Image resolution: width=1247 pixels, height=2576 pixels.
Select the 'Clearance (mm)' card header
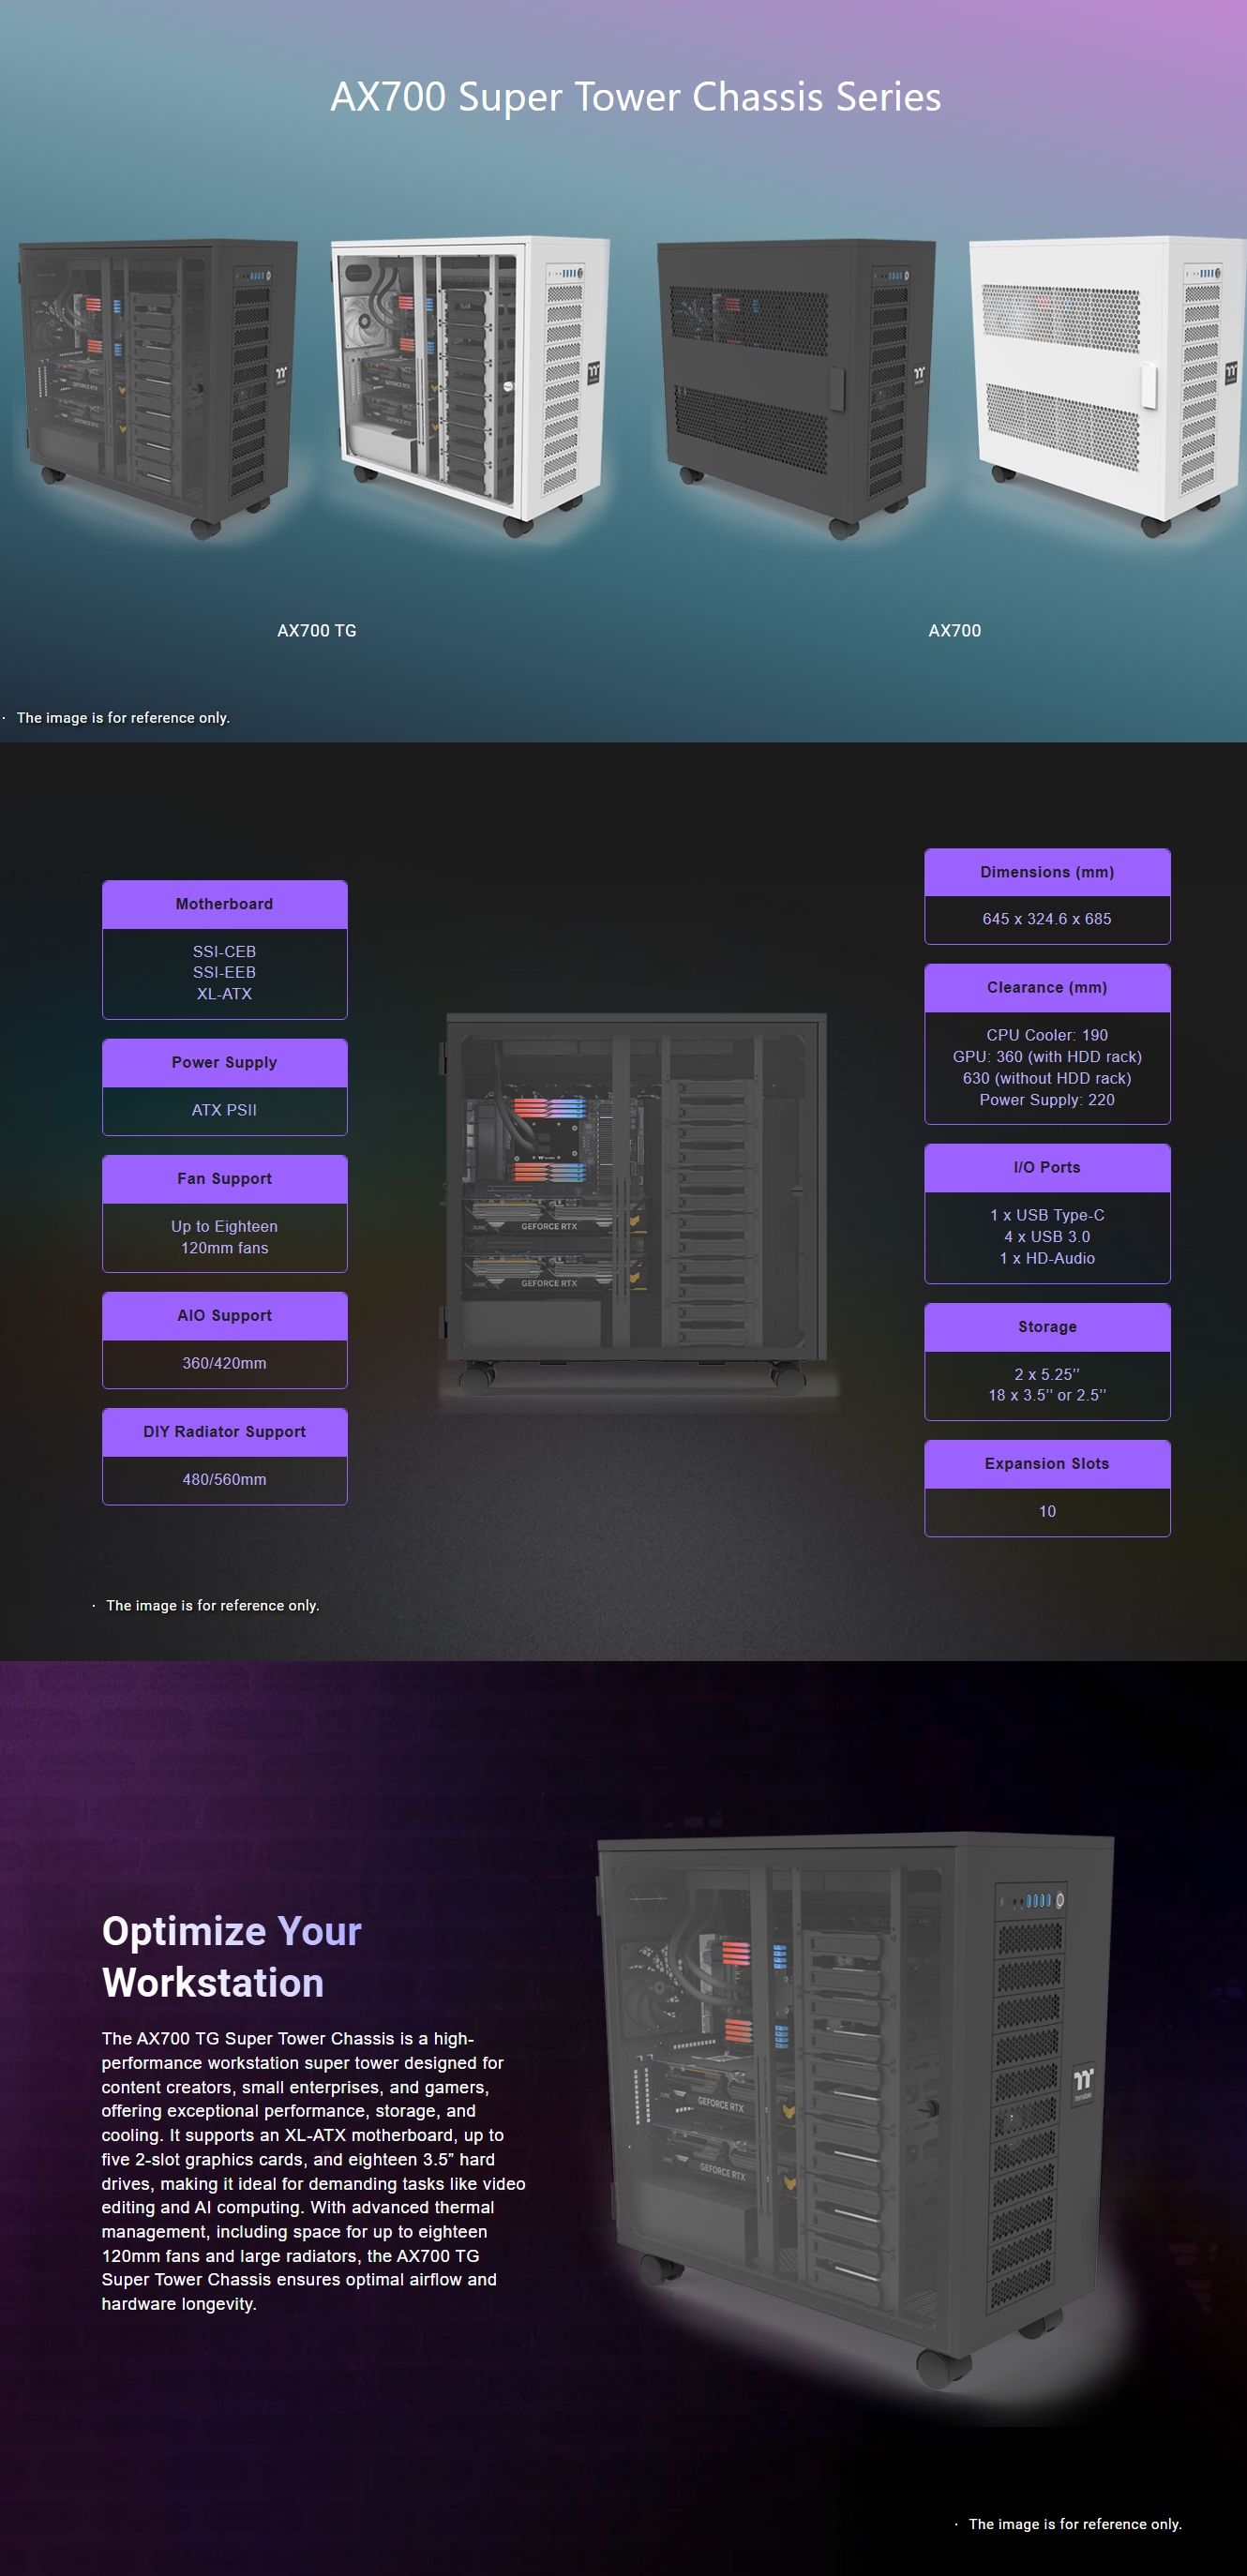pos(1047,988)
